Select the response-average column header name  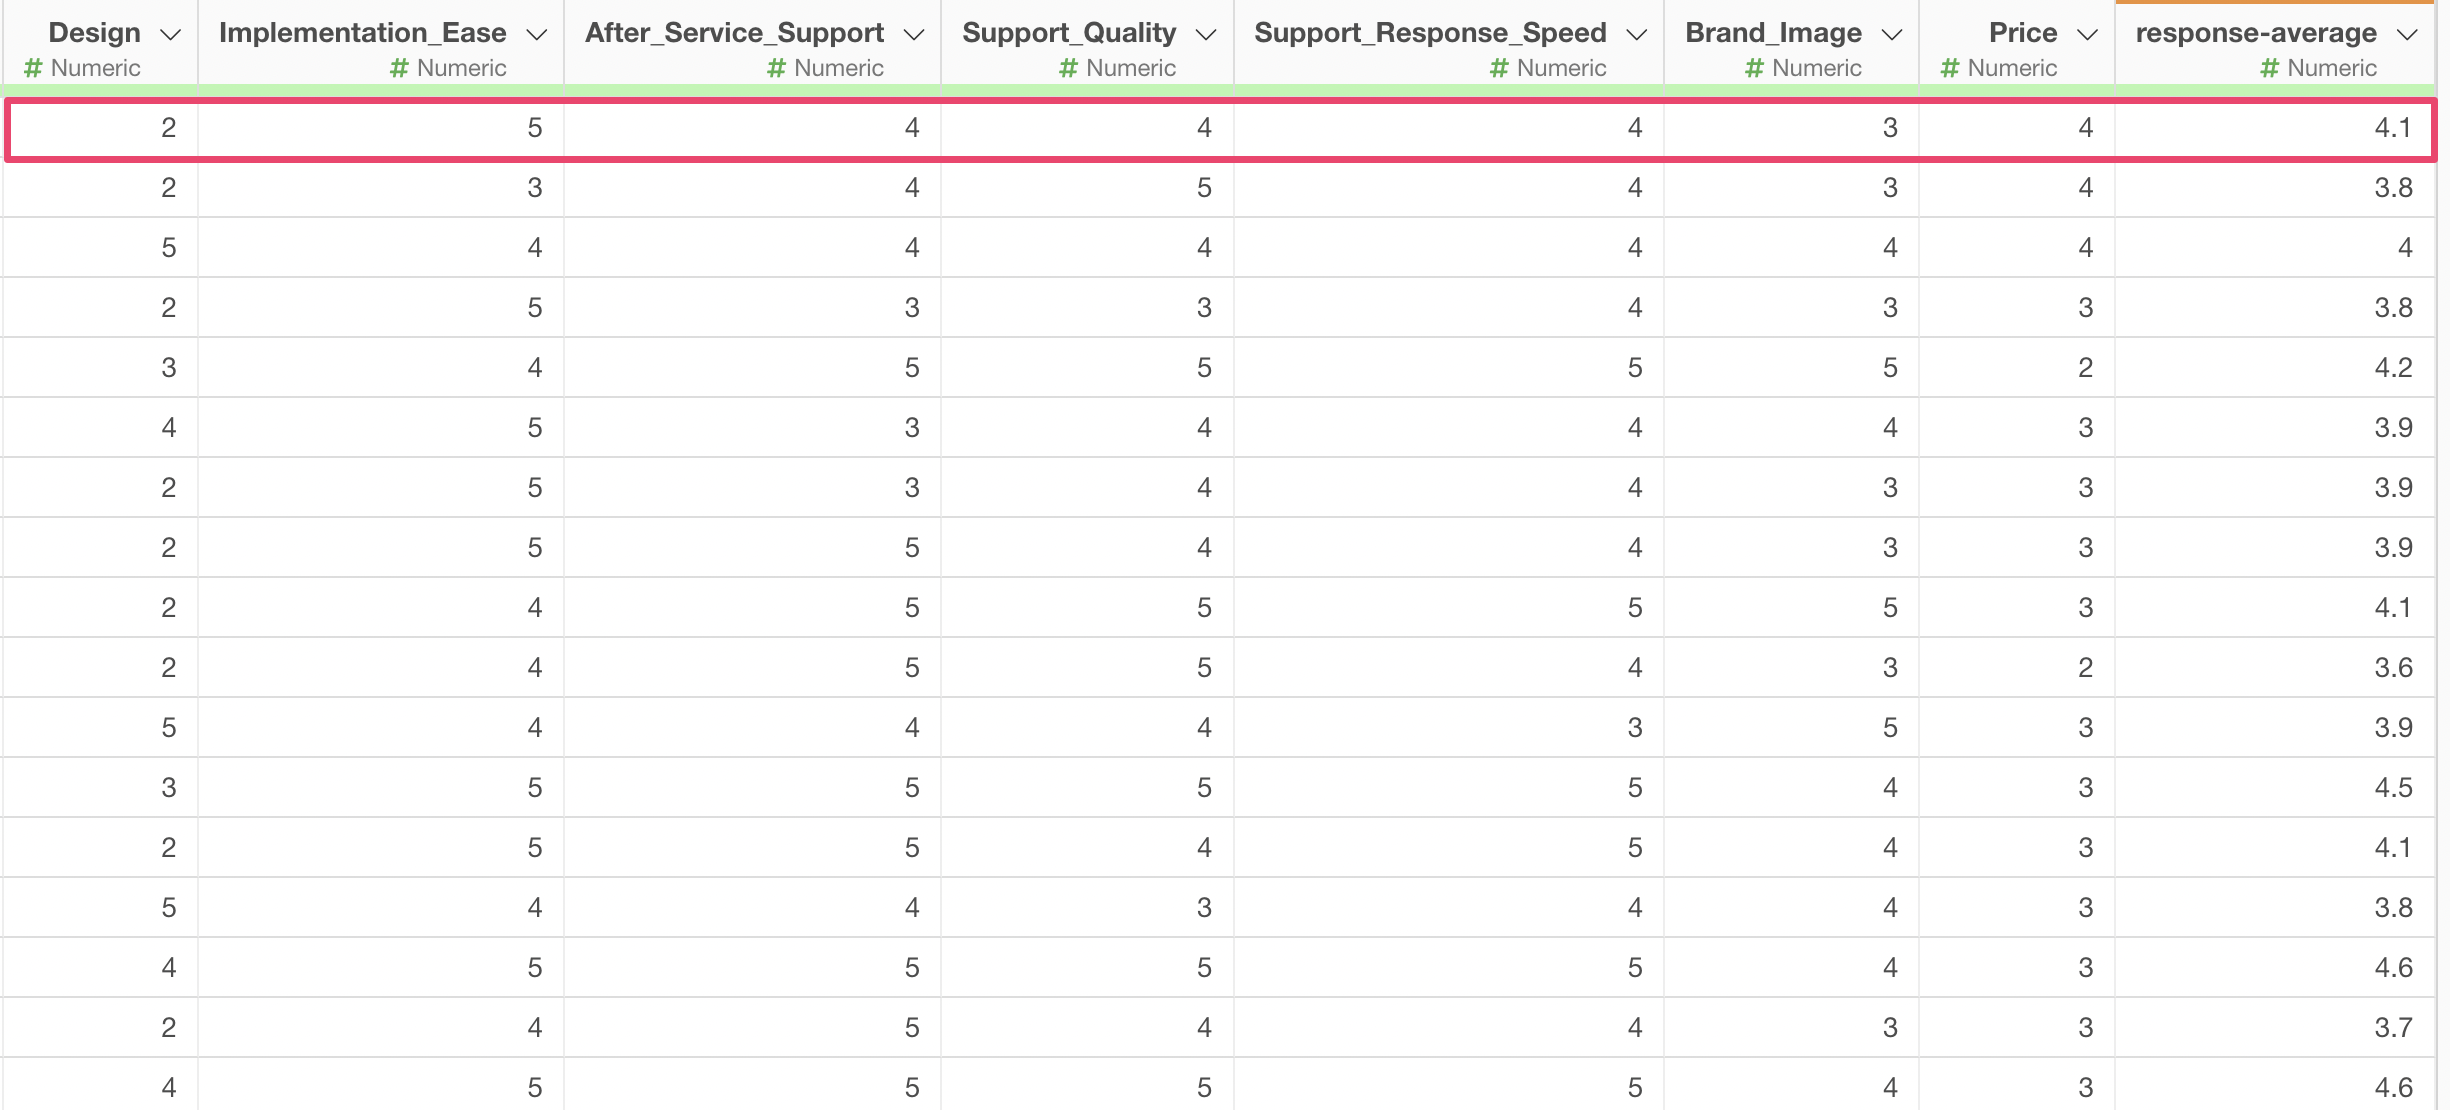[2256, 33]
